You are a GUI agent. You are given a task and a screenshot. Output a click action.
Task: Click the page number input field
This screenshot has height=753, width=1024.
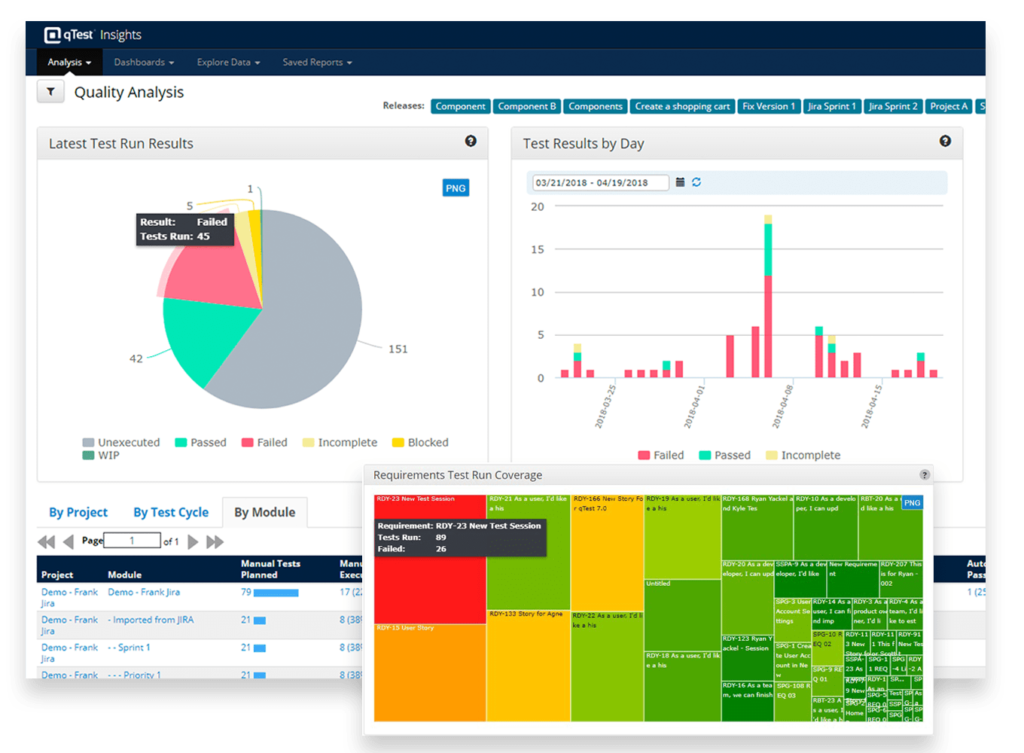(132, 541)
